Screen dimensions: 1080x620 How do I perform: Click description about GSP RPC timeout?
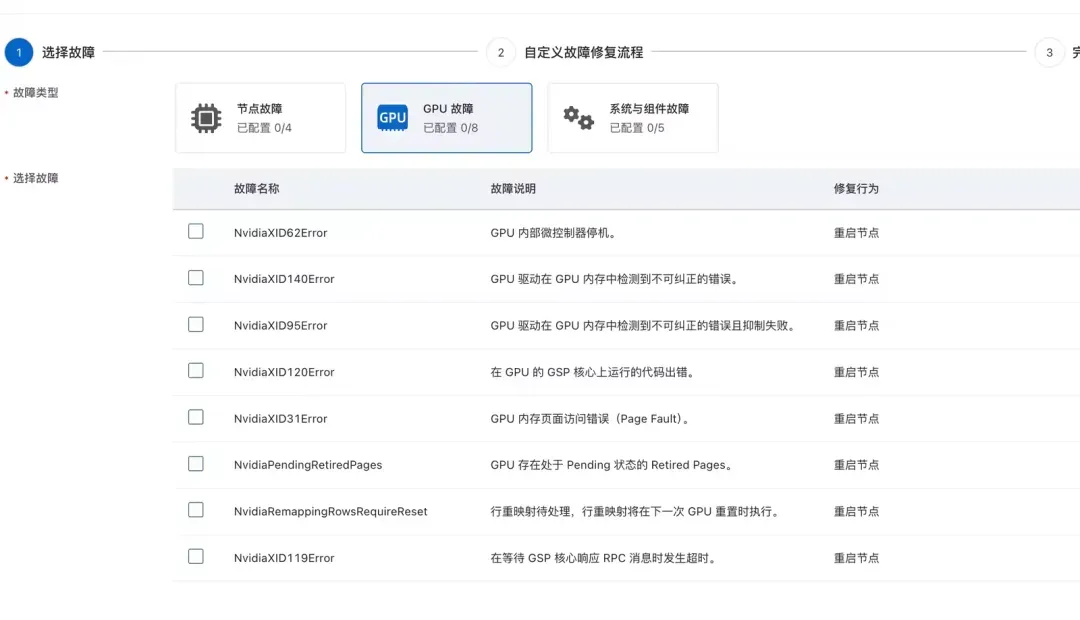[603, 558]
